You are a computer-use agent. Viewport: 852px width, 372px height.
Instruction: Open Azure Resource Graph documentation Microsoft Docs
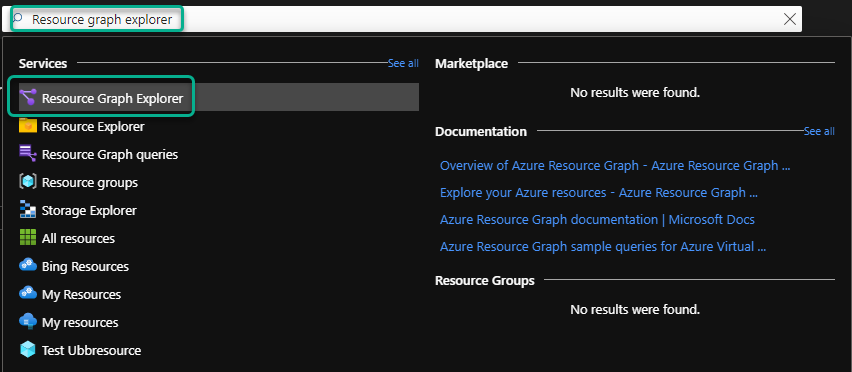click(597, 219)
